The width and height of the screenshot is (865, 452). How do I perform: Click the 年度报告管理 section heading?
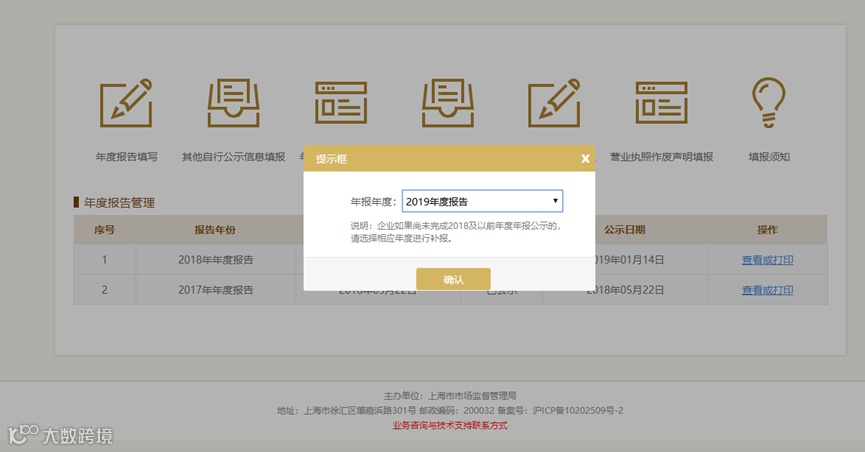tap(119, 203)
